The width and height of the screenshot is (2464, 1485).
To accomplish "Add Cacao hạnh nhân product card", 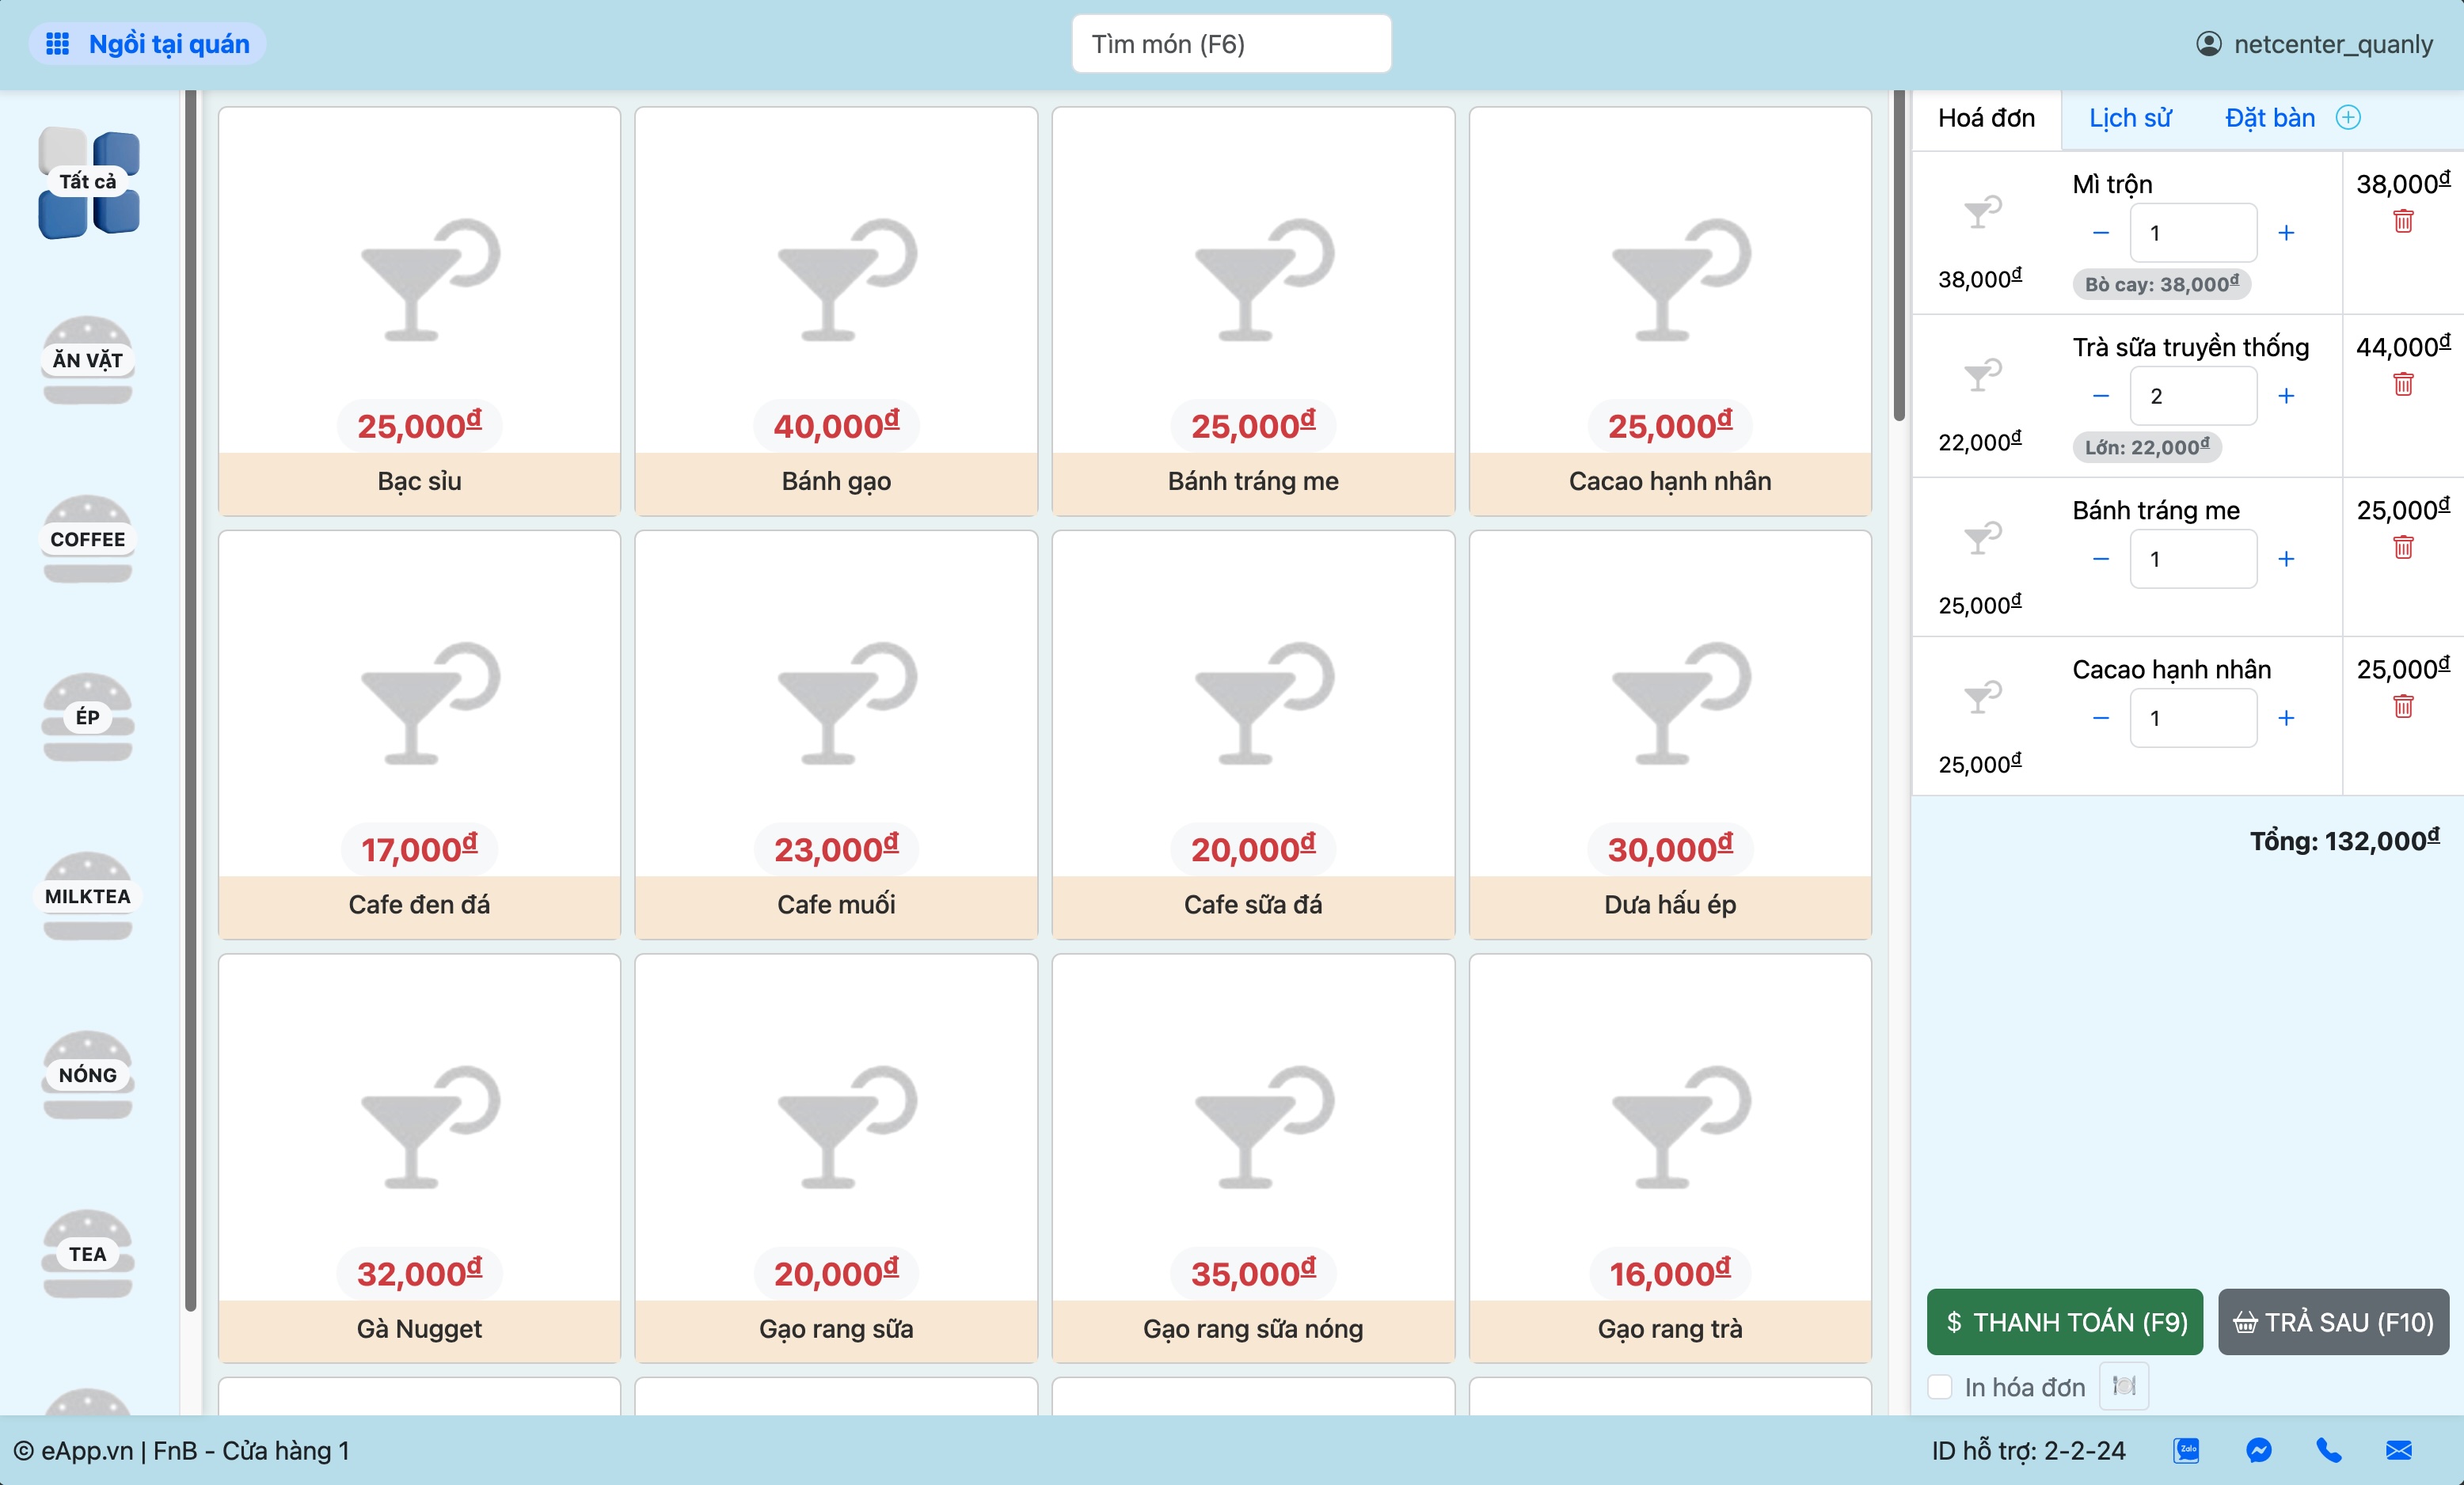I will point(1670,311).
